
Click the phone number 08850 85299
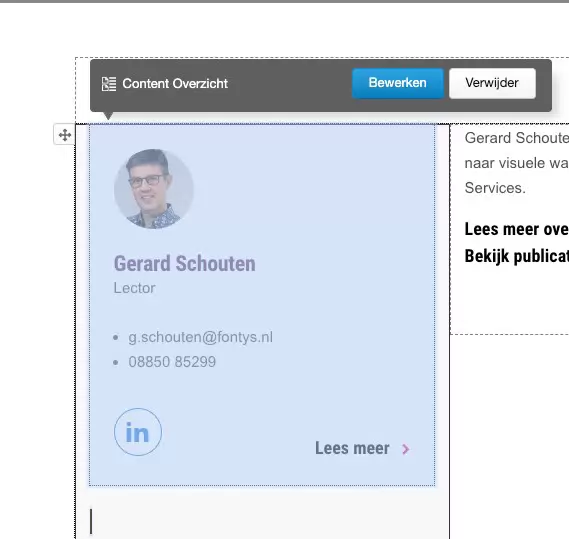coord(172,362)
